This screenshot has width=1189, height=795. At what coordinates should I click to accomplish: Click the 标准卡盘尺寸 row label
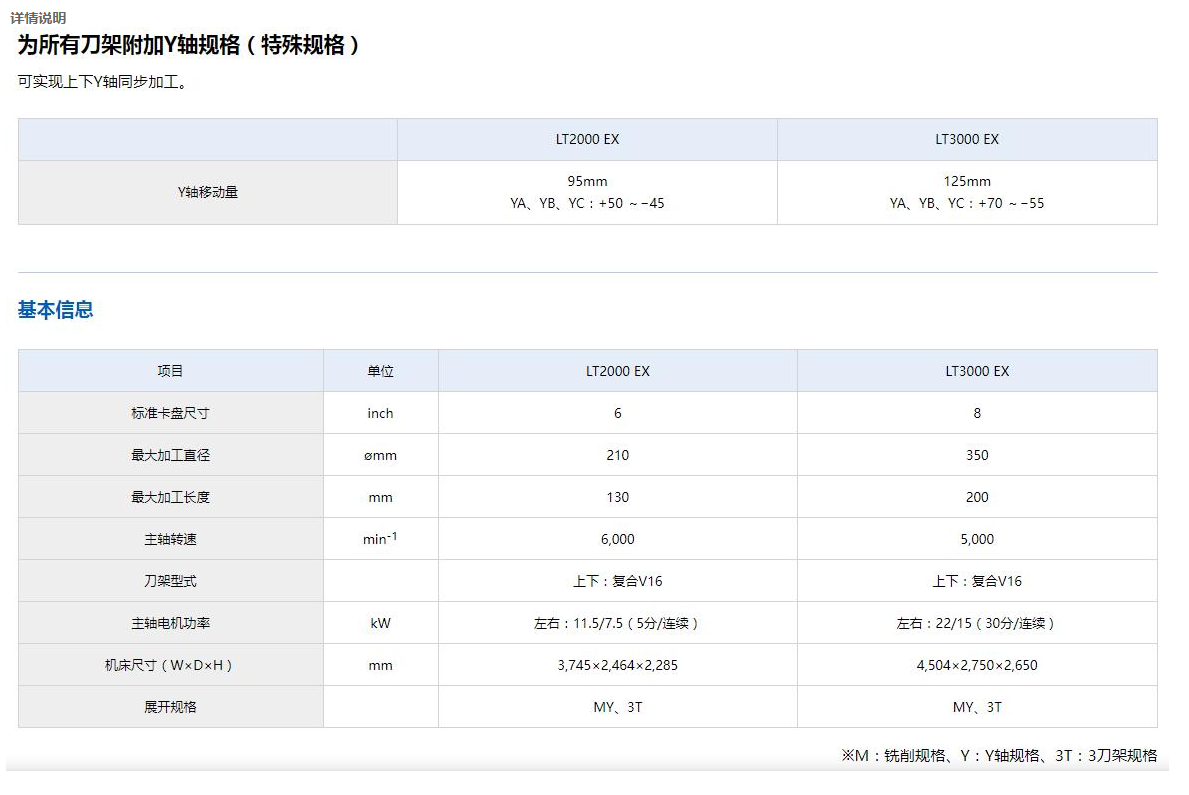tap(170, 413)
